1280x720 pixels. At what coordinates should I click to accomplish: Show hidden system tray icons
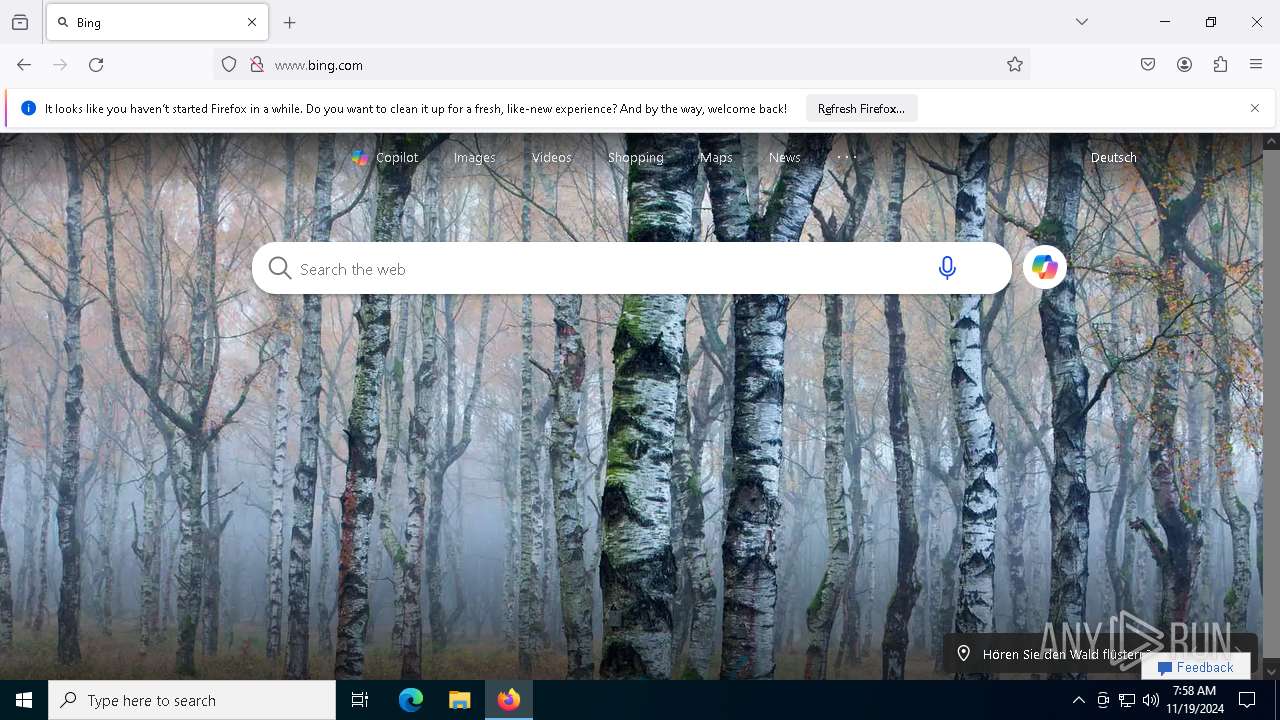tap(1078, 700)
